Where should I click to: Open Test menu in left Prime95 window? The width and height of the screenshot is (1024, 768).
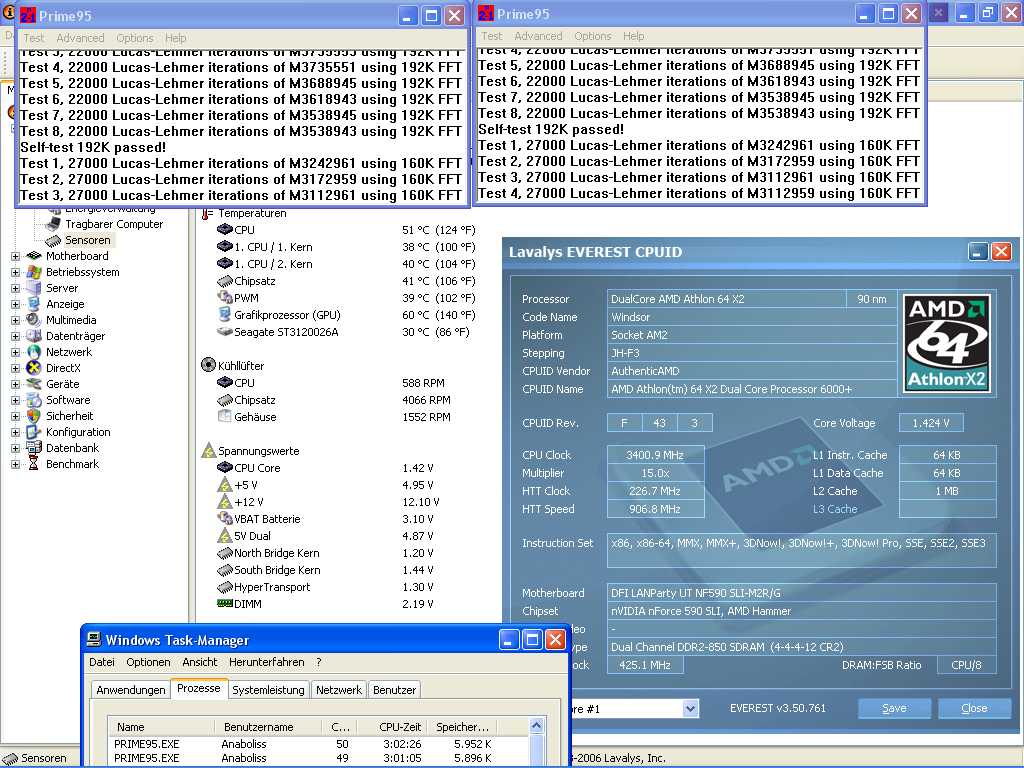(x=34, y=38)
